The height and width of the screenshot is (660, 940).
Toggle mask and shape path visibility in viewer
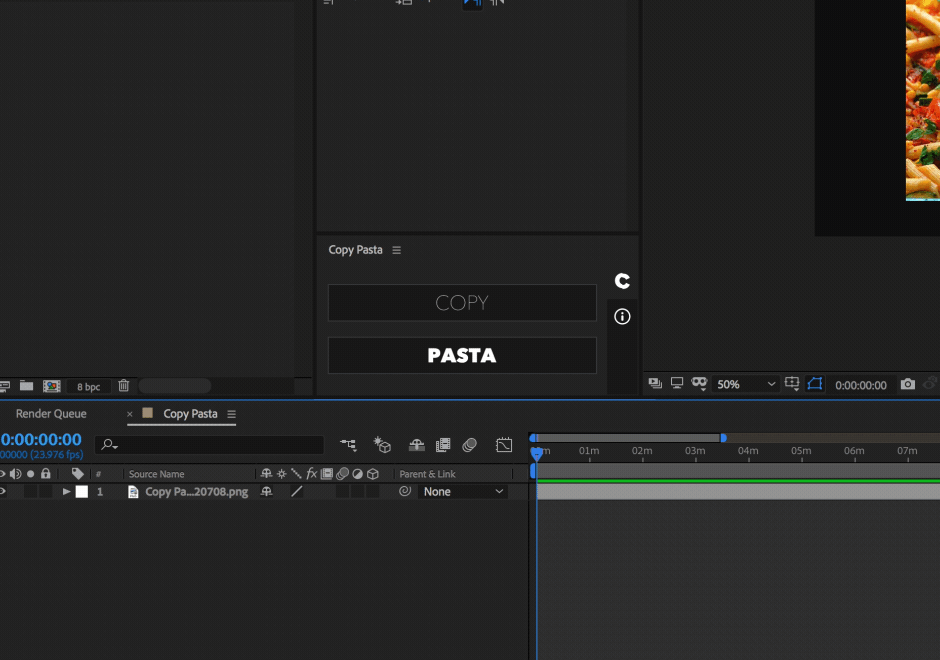click(x=815, y=384)
